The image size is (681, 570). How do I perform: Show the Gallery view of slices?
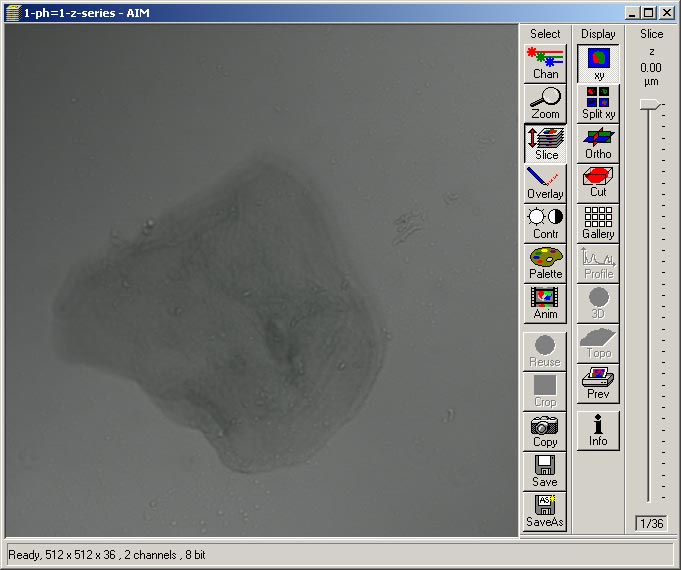click(598, 224)
